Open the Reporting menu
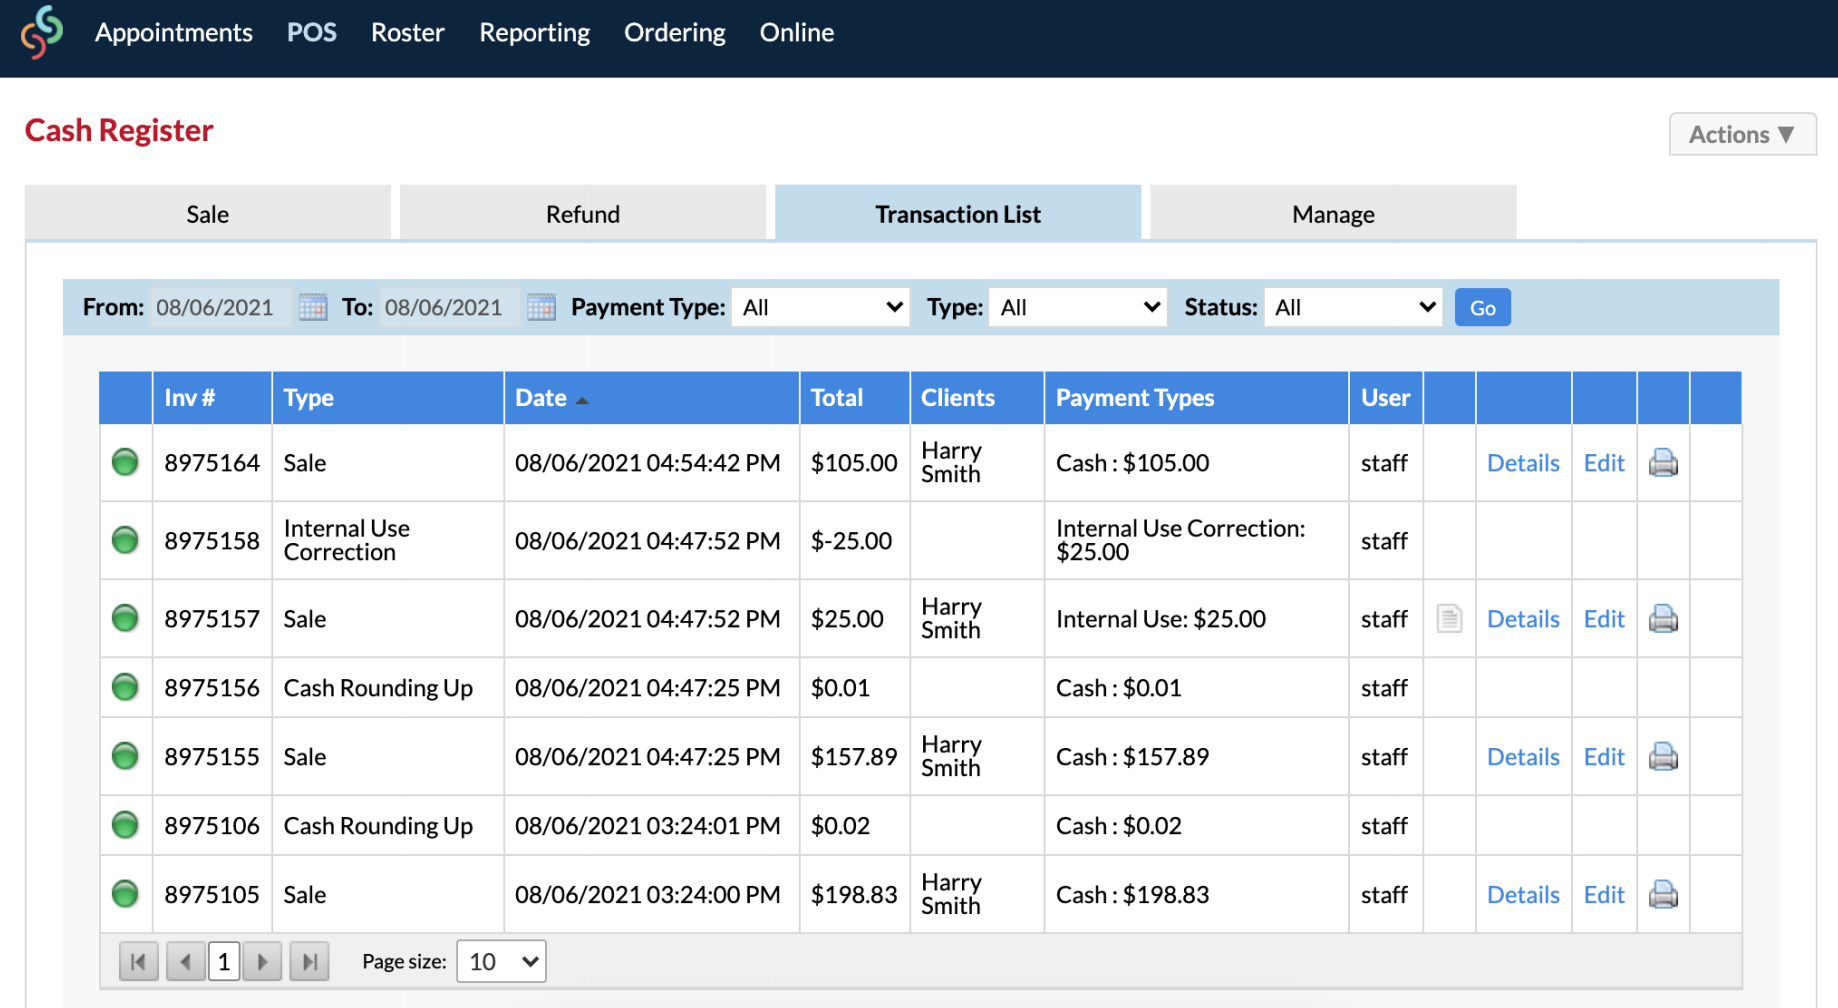 click(534, 32)
